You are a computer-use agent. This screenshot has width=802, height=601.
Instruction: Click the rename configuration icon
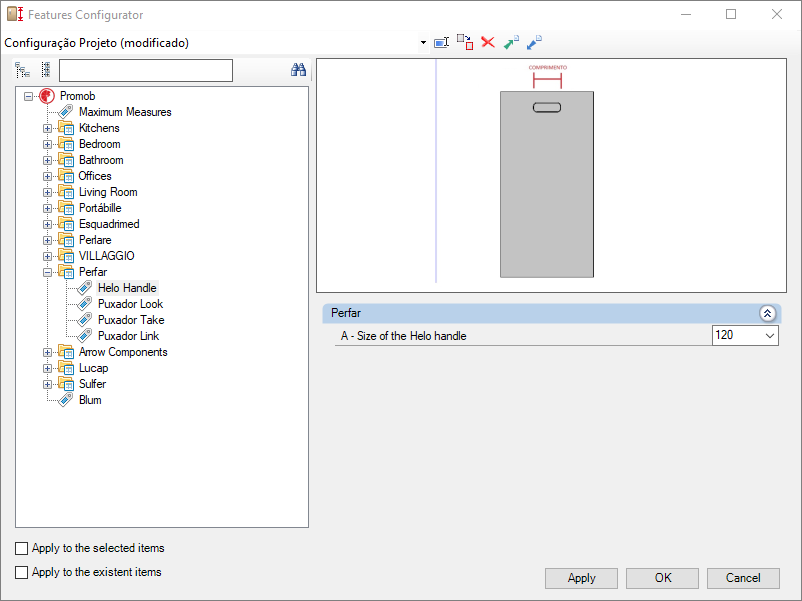coord(441,42)
